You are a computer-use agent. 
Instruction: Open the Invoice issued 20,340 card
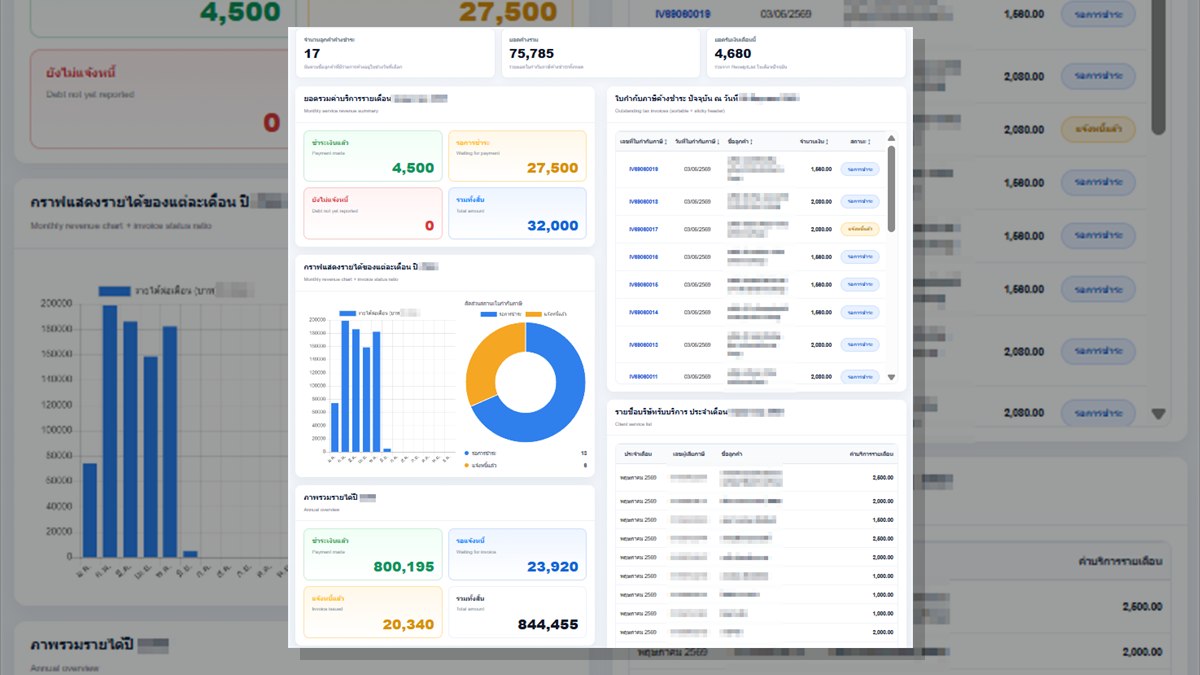click(x=373, y=612)
